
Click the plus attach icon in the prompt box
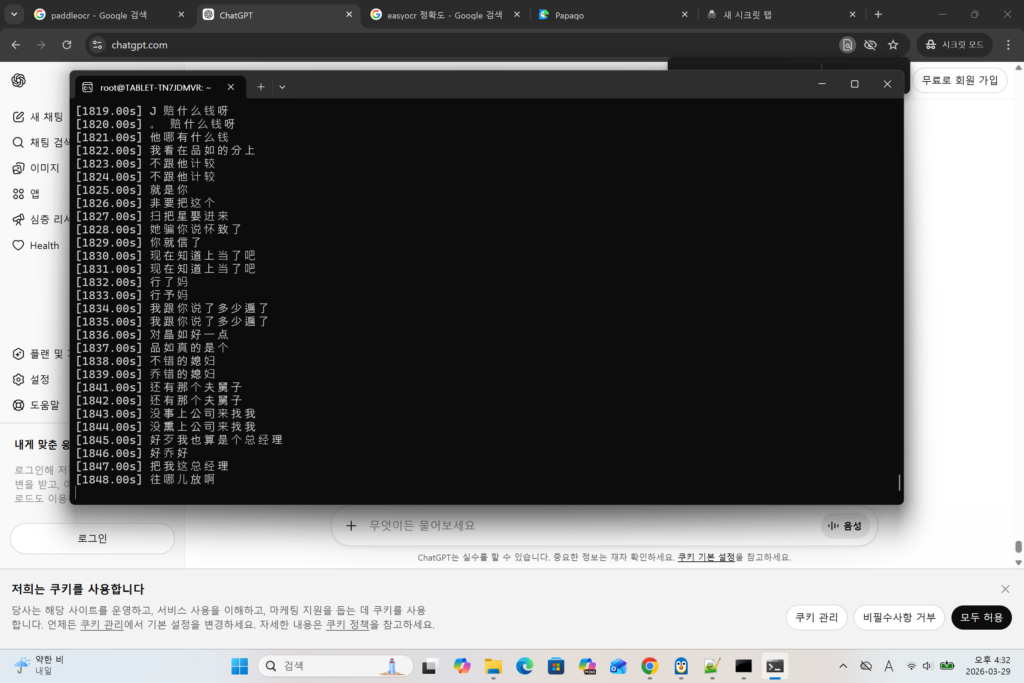point(351,525)
